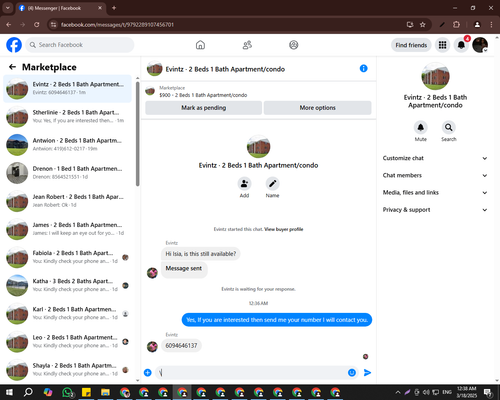The width and height of the screenshot is (500, 400).
Task: Open the taskbar clock and date
Action: tap(466, 392)
